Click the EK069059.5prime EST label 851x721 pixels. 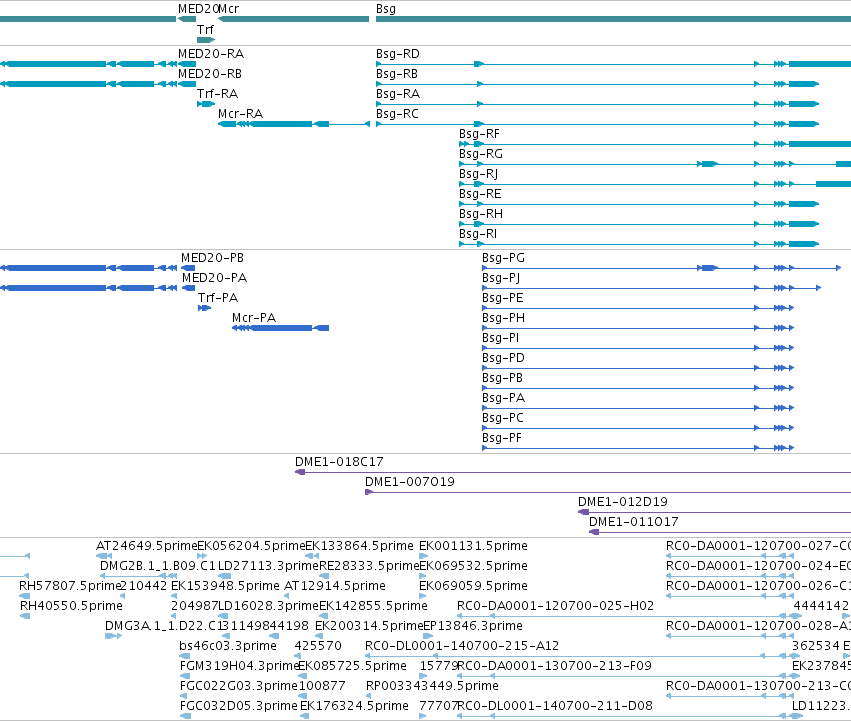tap(473, 586)
